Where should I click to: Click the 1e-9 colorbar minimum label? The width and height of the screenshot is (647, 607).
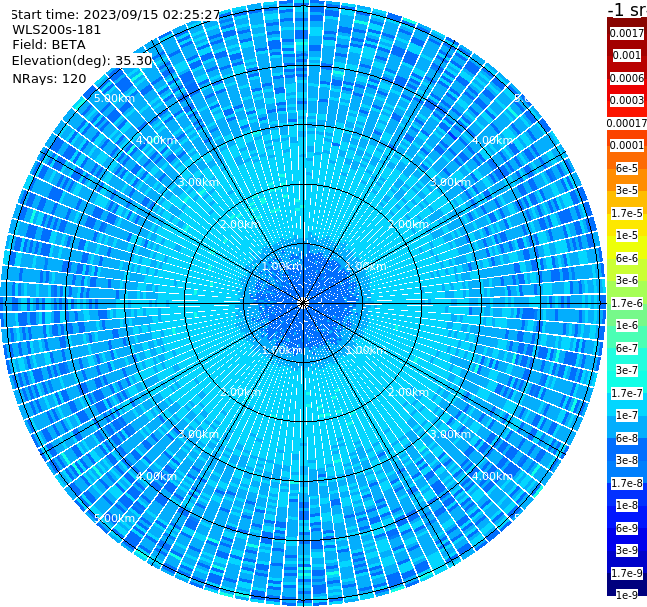click(x=627, y=595)
